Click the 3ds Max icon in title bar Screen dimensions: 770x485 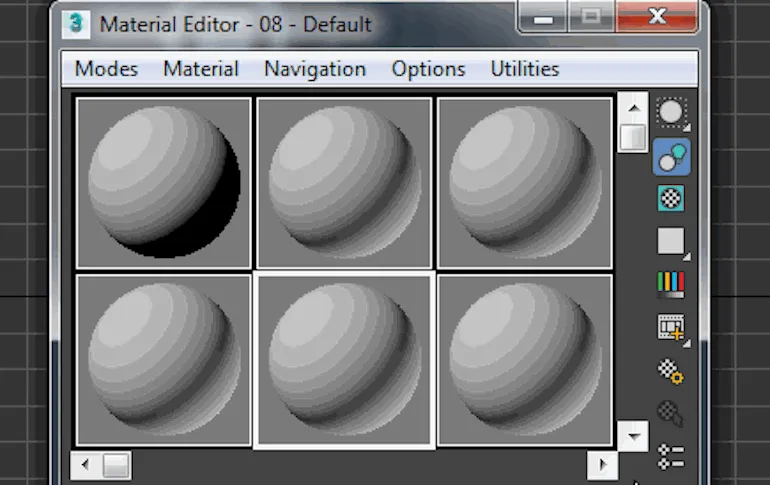point(76,22)
